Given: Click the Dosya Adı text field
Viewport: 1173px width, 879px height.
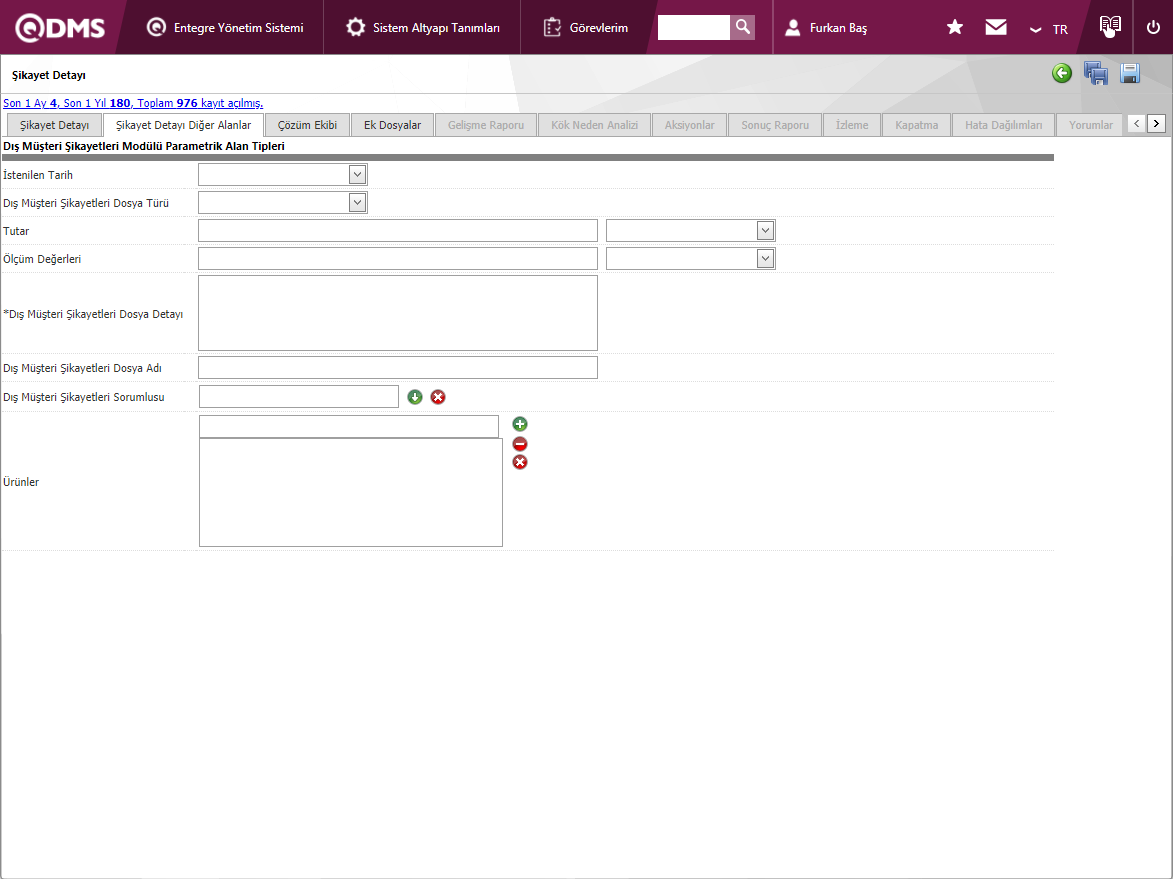Looking at the screenshot, I should [397, 368].
